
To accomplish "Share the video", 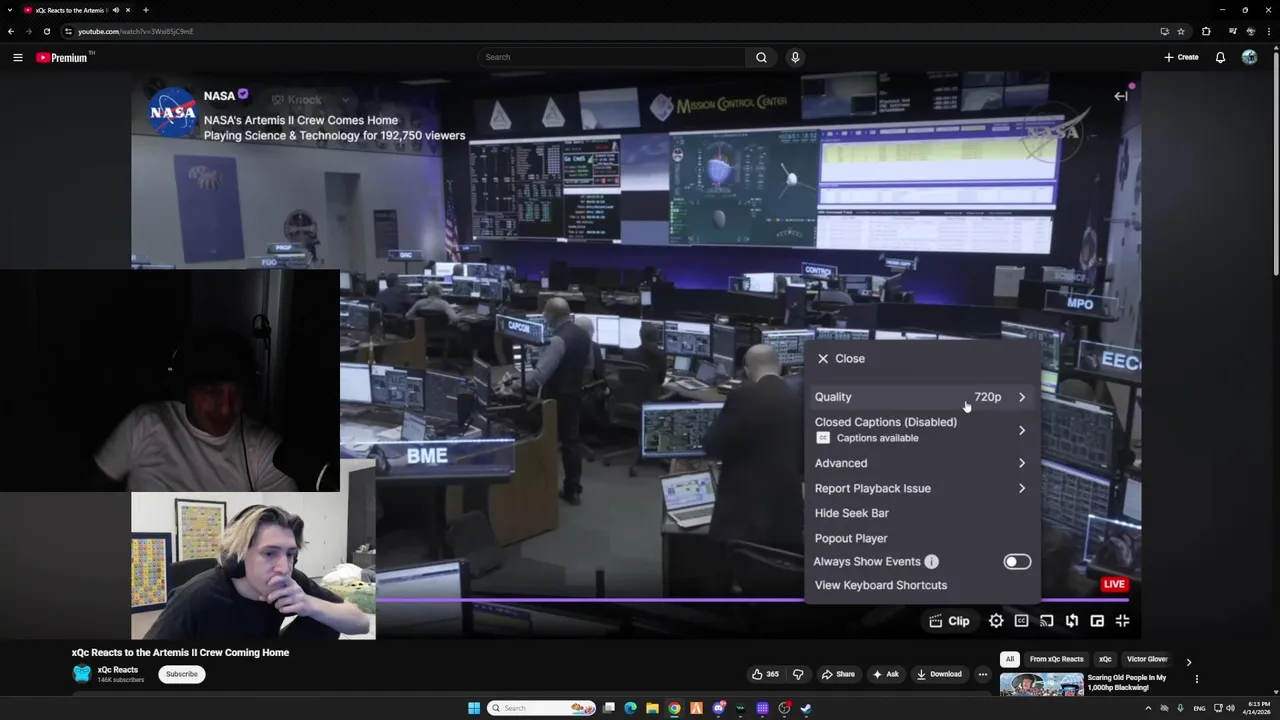I will (x=838, y=674).
